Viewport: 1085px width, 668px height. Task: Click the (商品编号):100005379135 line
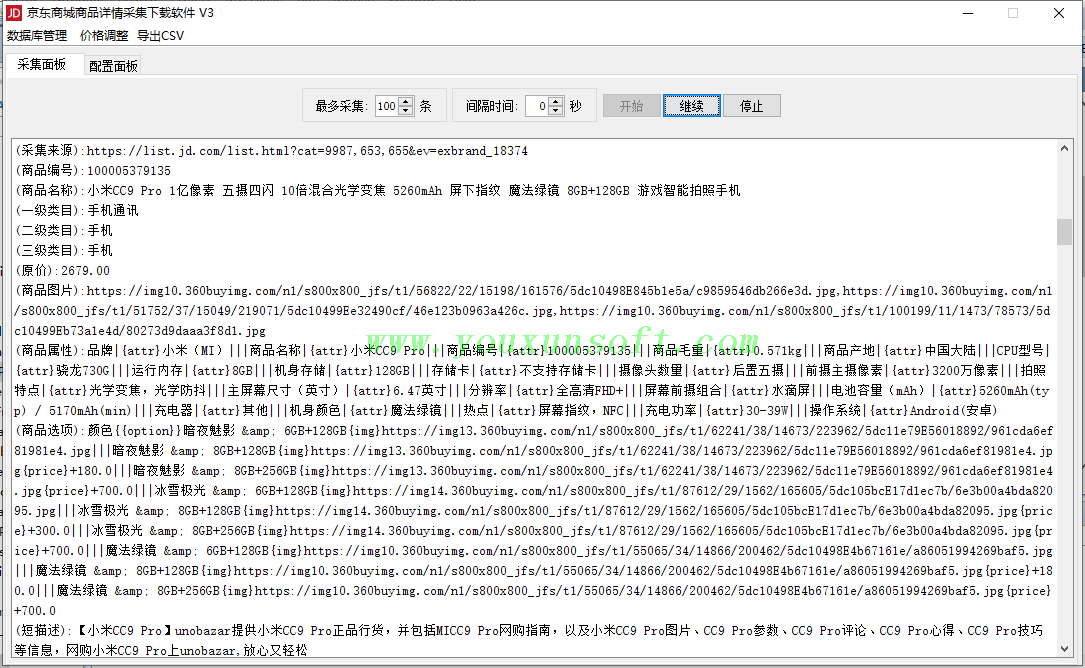click(x=93, y=170)
